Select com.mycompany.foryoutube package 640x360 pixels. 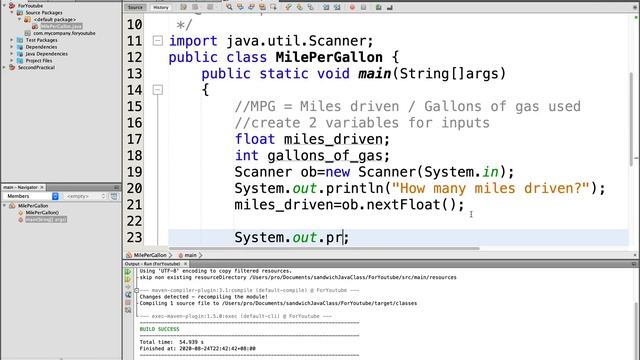click(64, 33)
